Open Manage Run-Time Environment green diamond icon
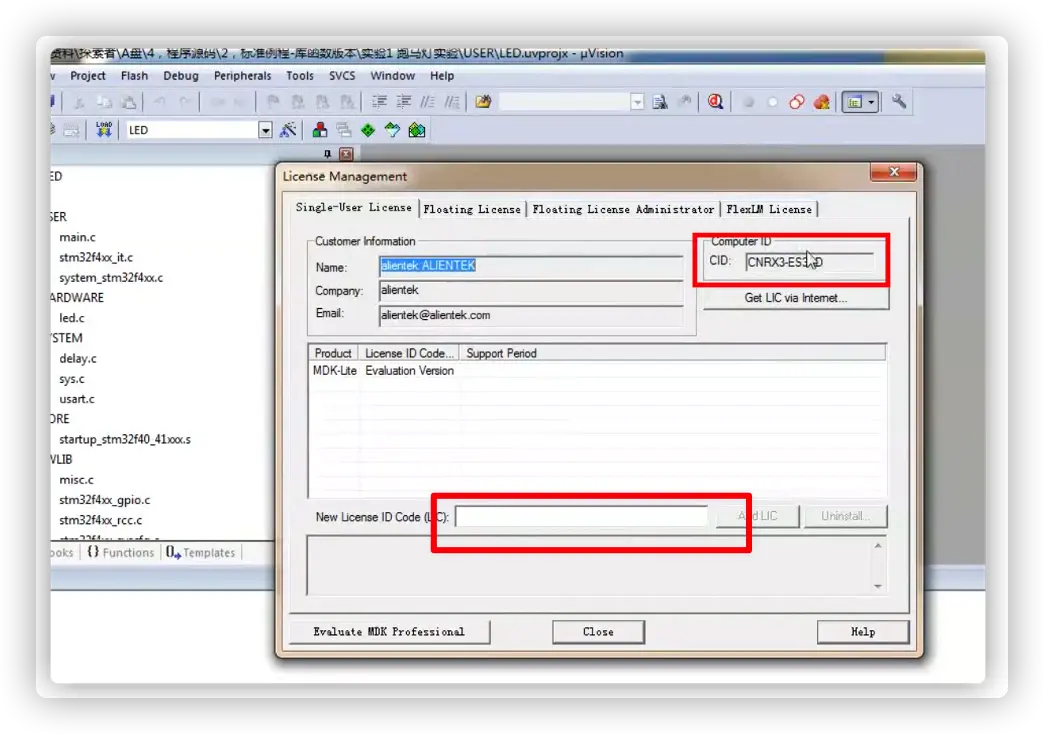Viewport: 1044px width, 734px height. tap(368, 130)
